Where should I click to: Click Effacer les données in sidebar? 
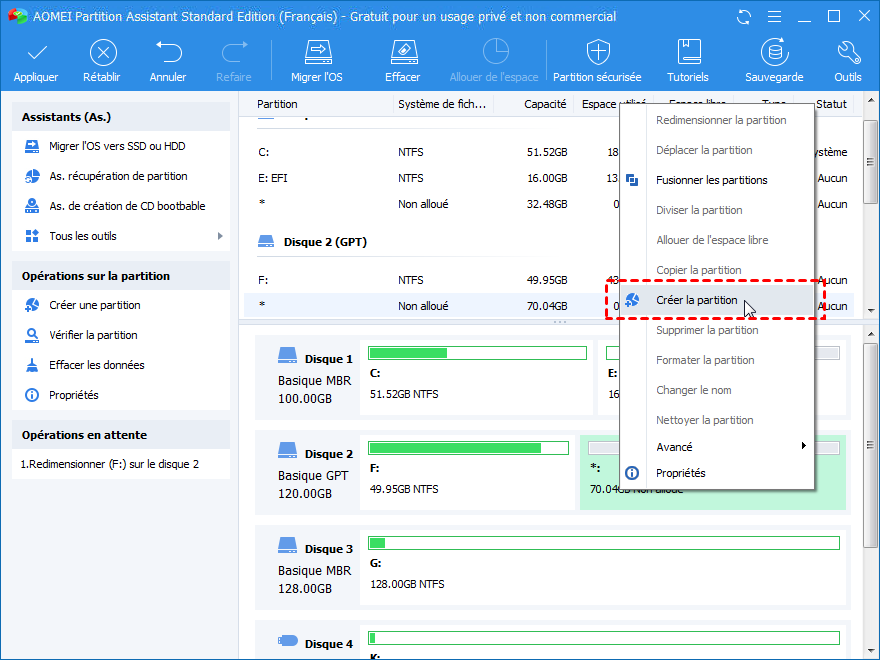coord(96,365)
